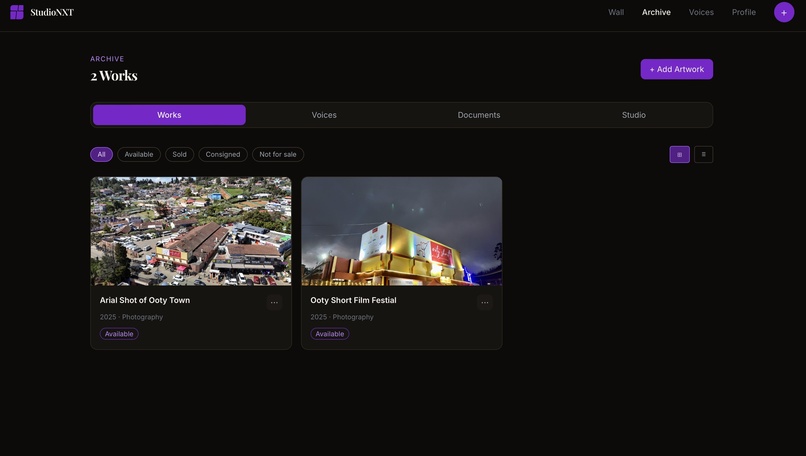The width and height of the screenshot is (806, 456).
Task: Open options menu for Ooty Short Film Festial
Action: coord(485,302)
